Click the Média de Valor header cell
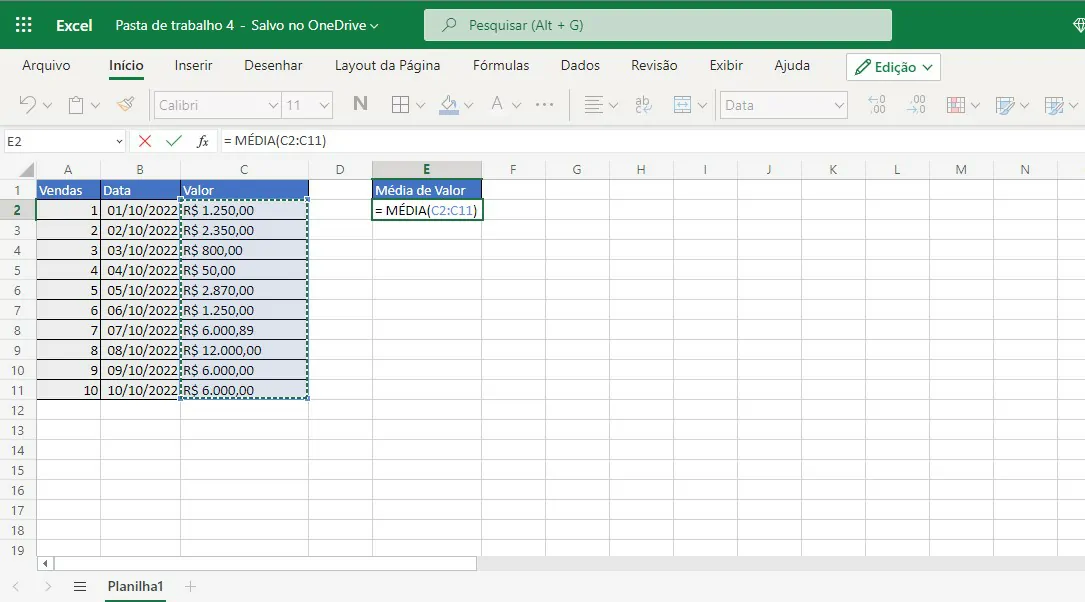 (x=427, y=190)
